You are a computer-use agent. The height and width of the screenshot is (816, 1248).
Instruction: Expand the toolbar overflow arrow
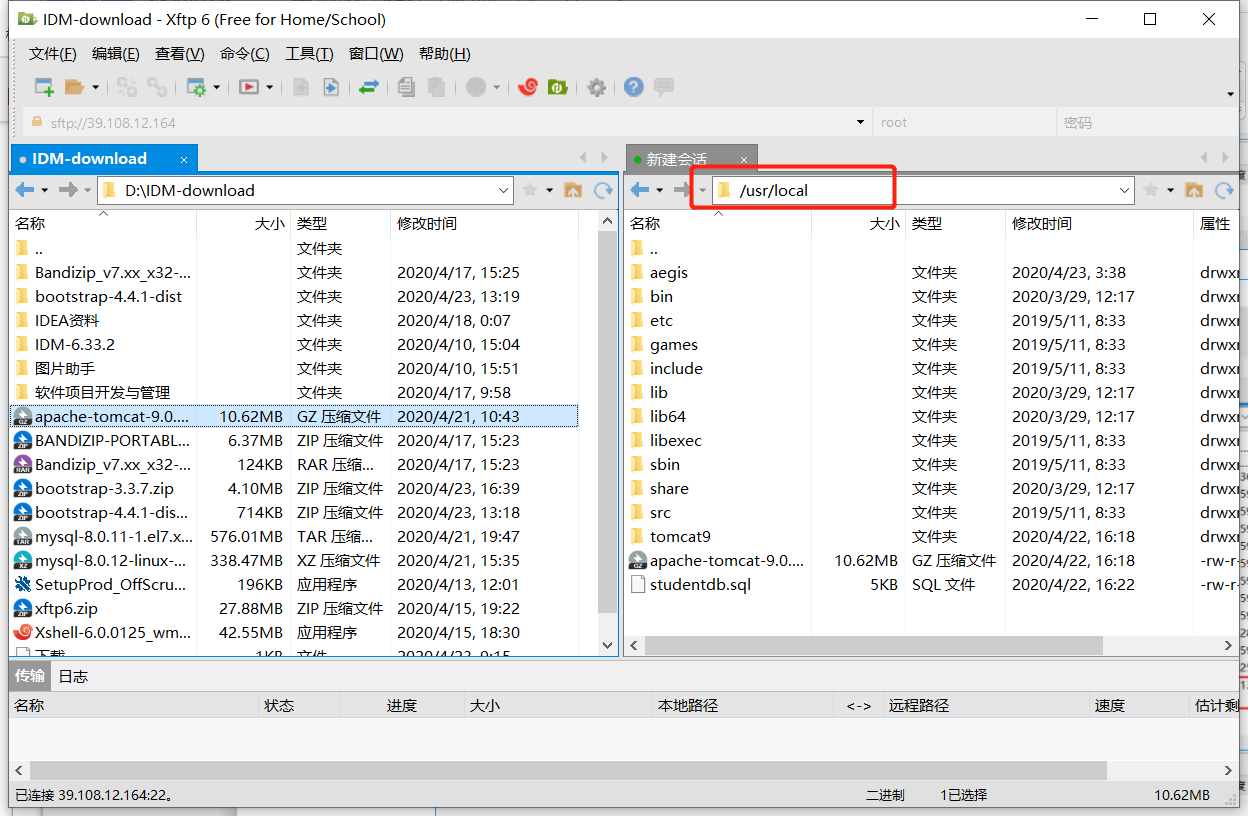(x=1231, y=94)
